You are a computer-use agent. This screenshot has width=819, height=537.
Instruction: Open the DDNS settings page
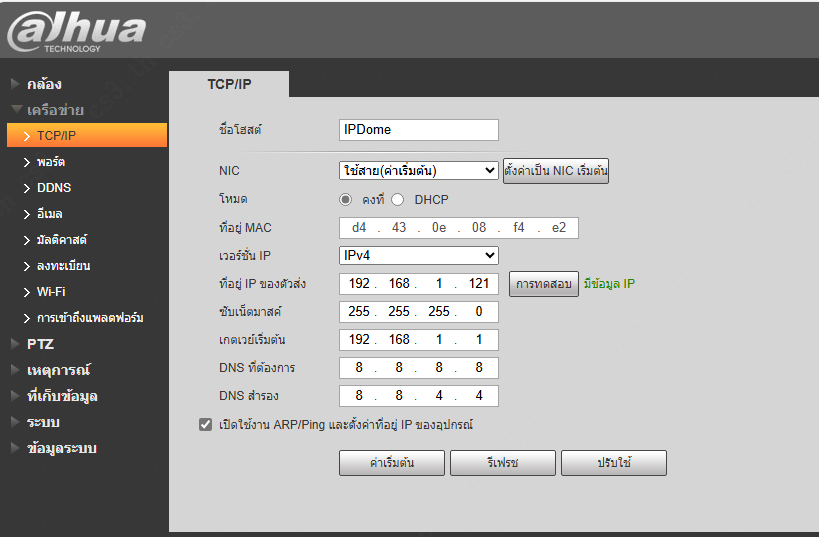[x=54, y=188]
